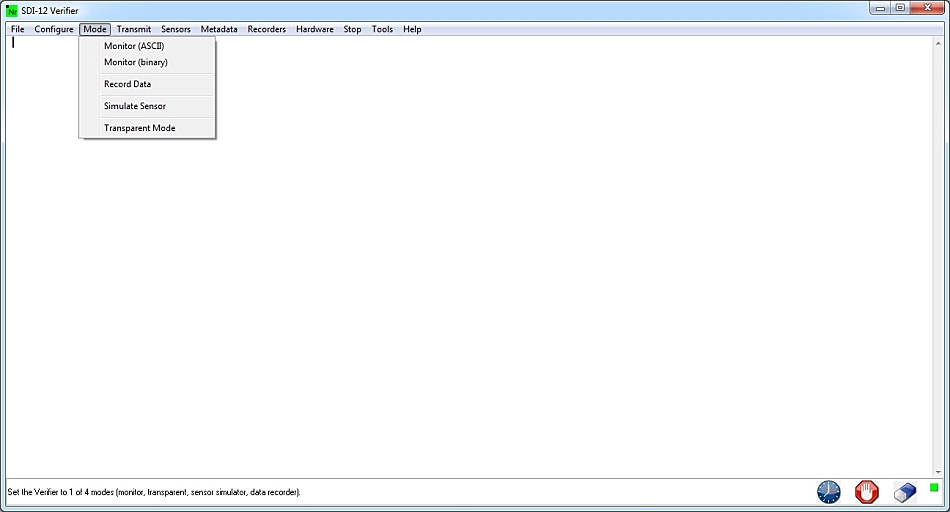
Task: Click the red stop hand icon
Action: coord(866,492)
